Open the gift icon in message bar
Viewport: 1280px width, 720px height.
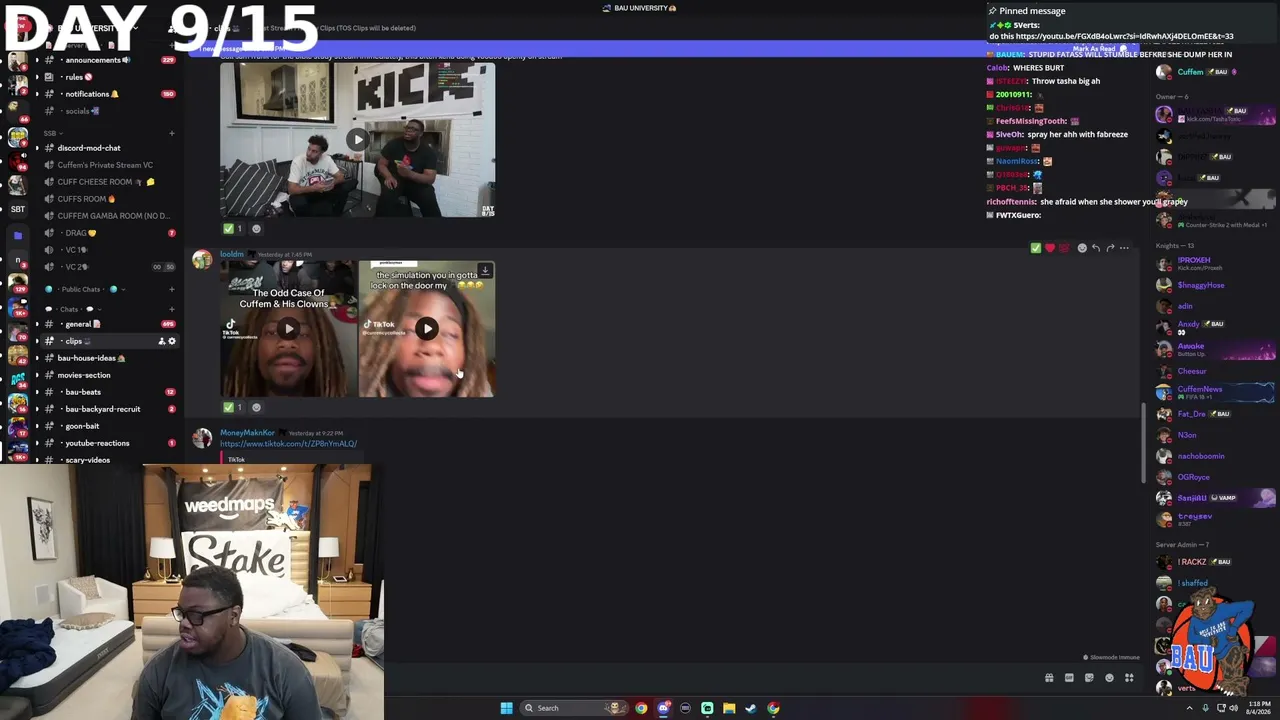(1049, 678)
